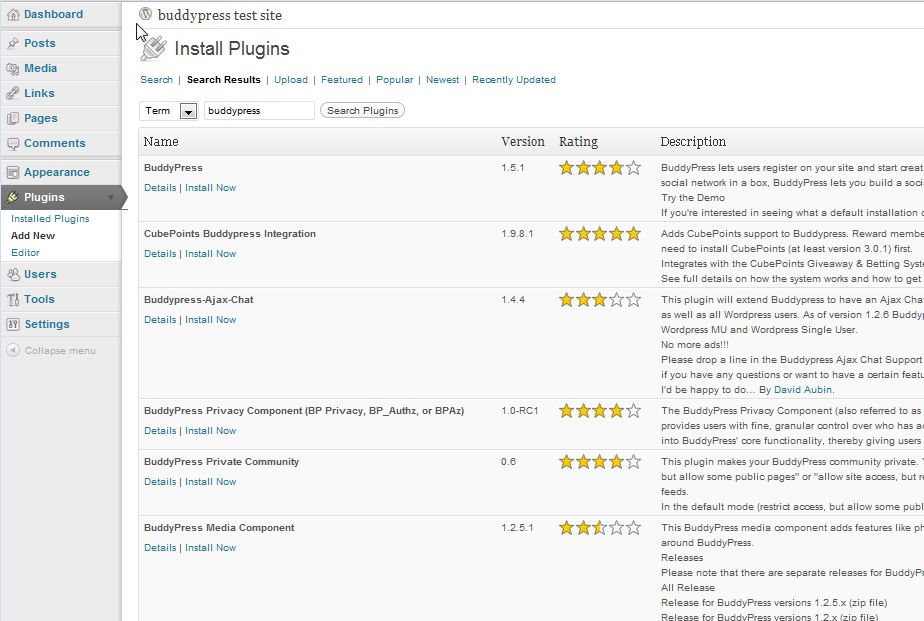The width and height of the screenshot is (924, 621).
Task: Click the Posts pushpin icon
Action: [13, 43]
